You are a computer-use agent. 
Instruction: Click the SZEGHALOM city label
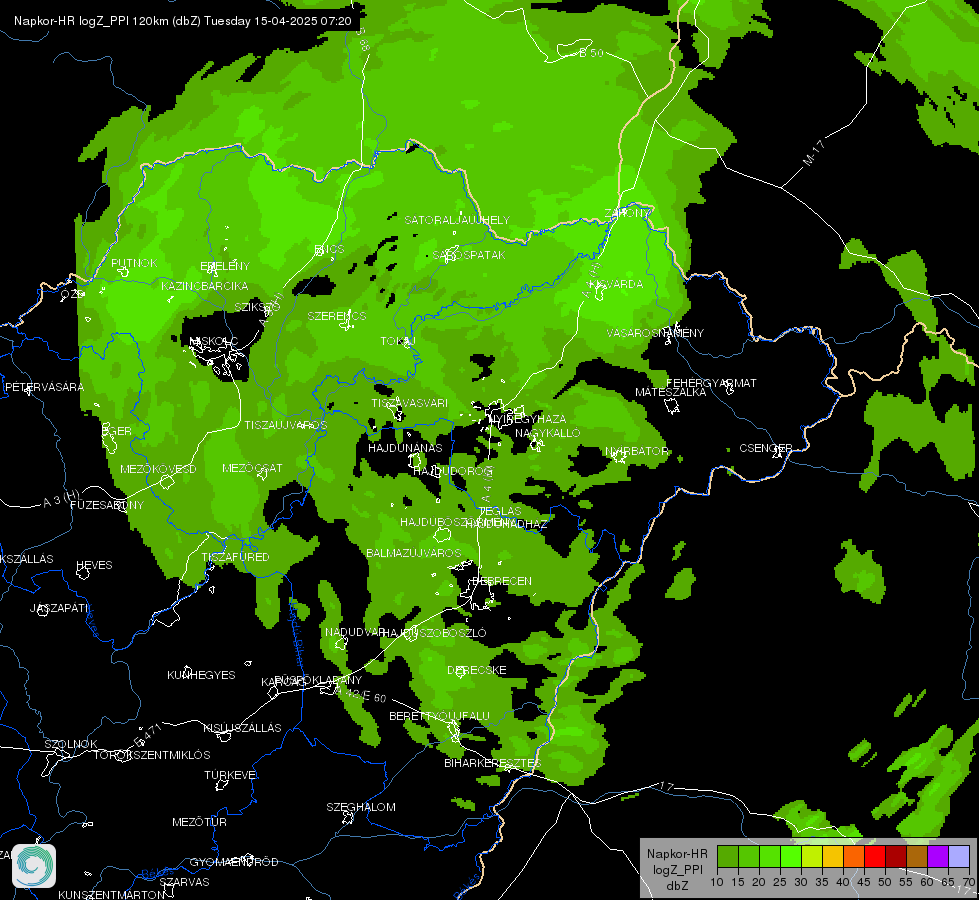point(361,808)
